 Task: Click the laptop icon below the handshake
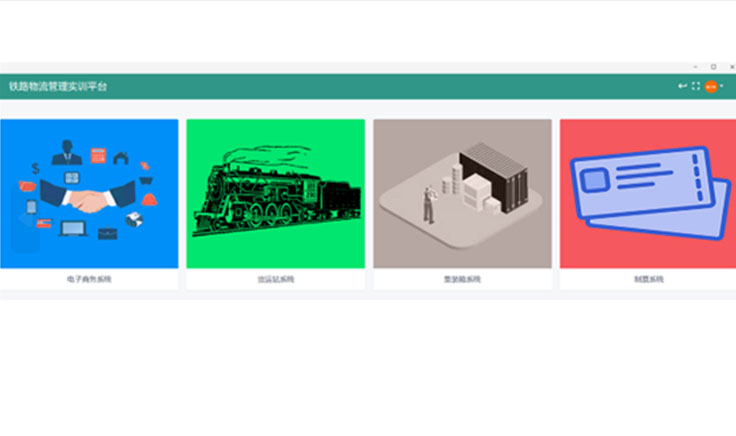[73, 229]
